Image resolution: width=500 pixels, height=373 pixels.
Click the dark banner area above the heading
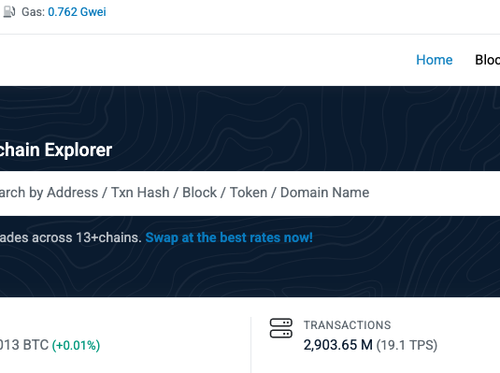coord(250,112)
